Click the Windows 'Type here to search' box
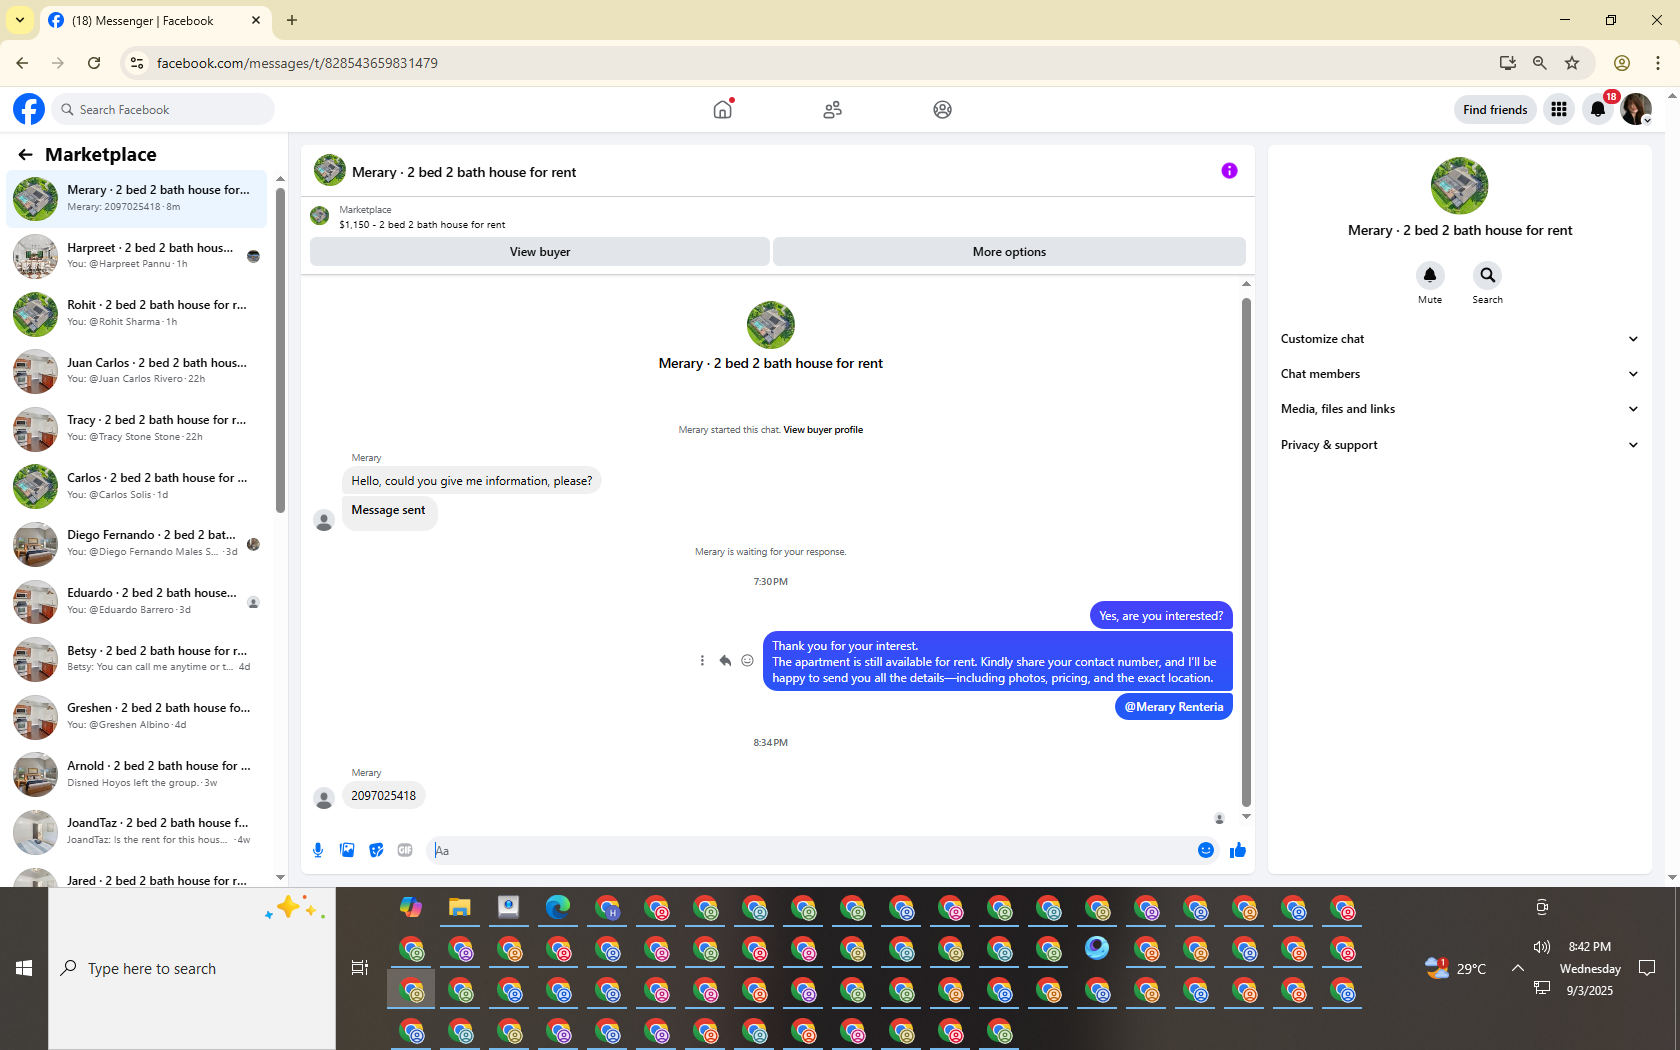 192,968
